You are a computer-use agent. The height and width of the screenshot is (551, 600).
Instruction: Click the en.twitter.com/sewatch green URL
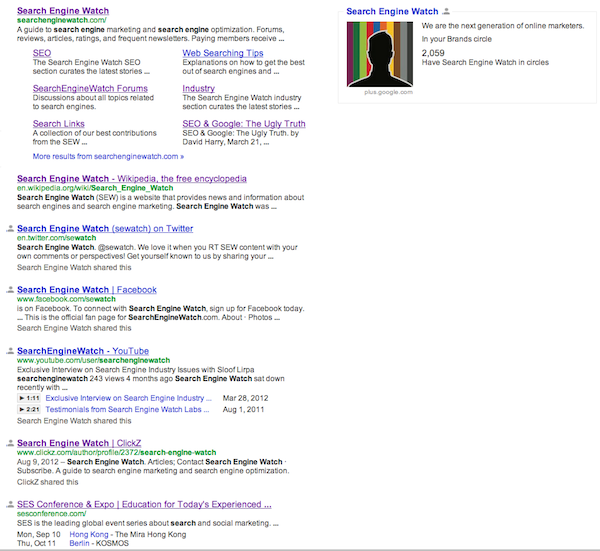[56, 238]
